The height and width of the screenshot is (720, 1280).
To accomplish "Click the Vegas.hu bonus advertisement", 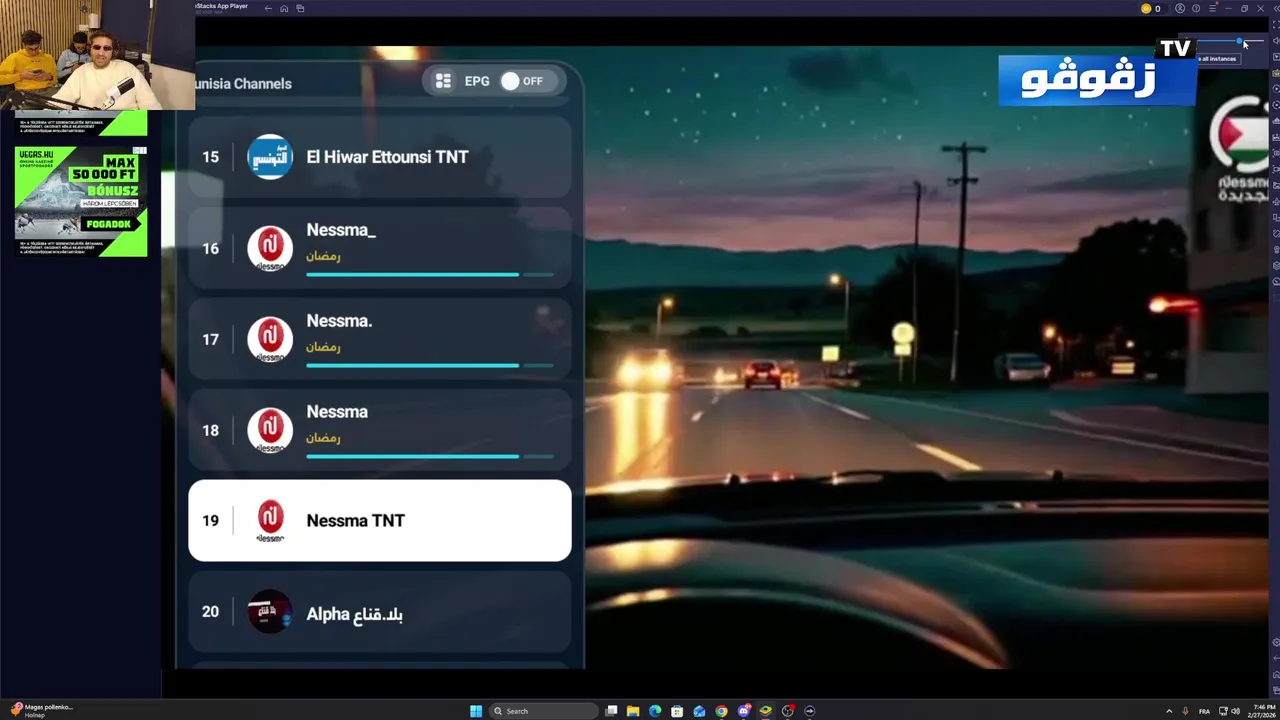I will pyautogui.click(x=81, y=201).
